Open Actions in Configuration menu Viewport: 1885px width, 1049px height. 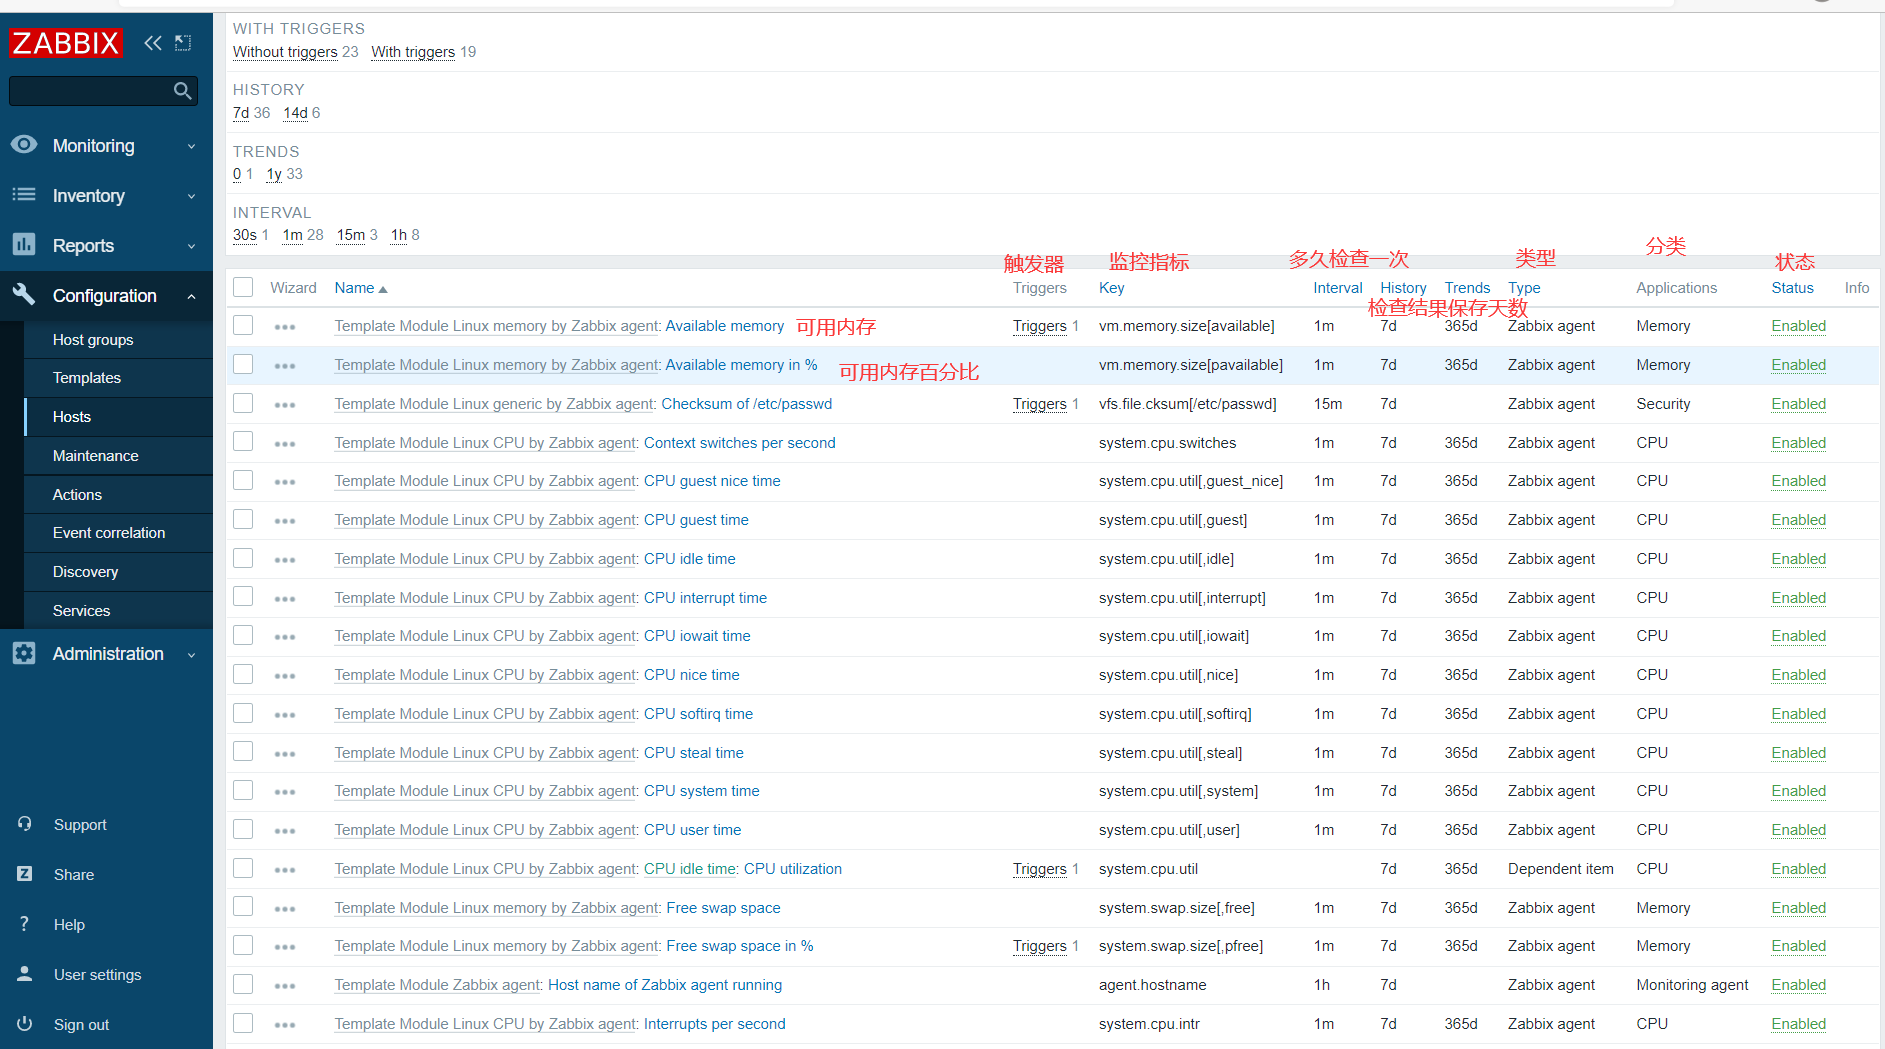pyautogui.click(x=77, y=495)
